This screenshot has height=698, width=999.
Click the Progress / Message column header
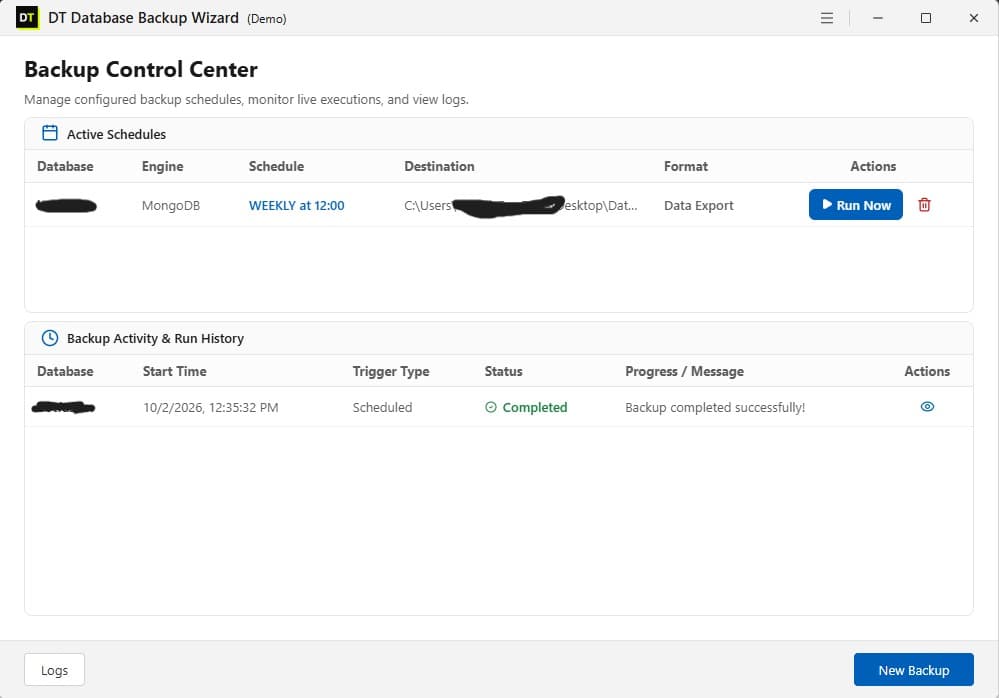684,371
